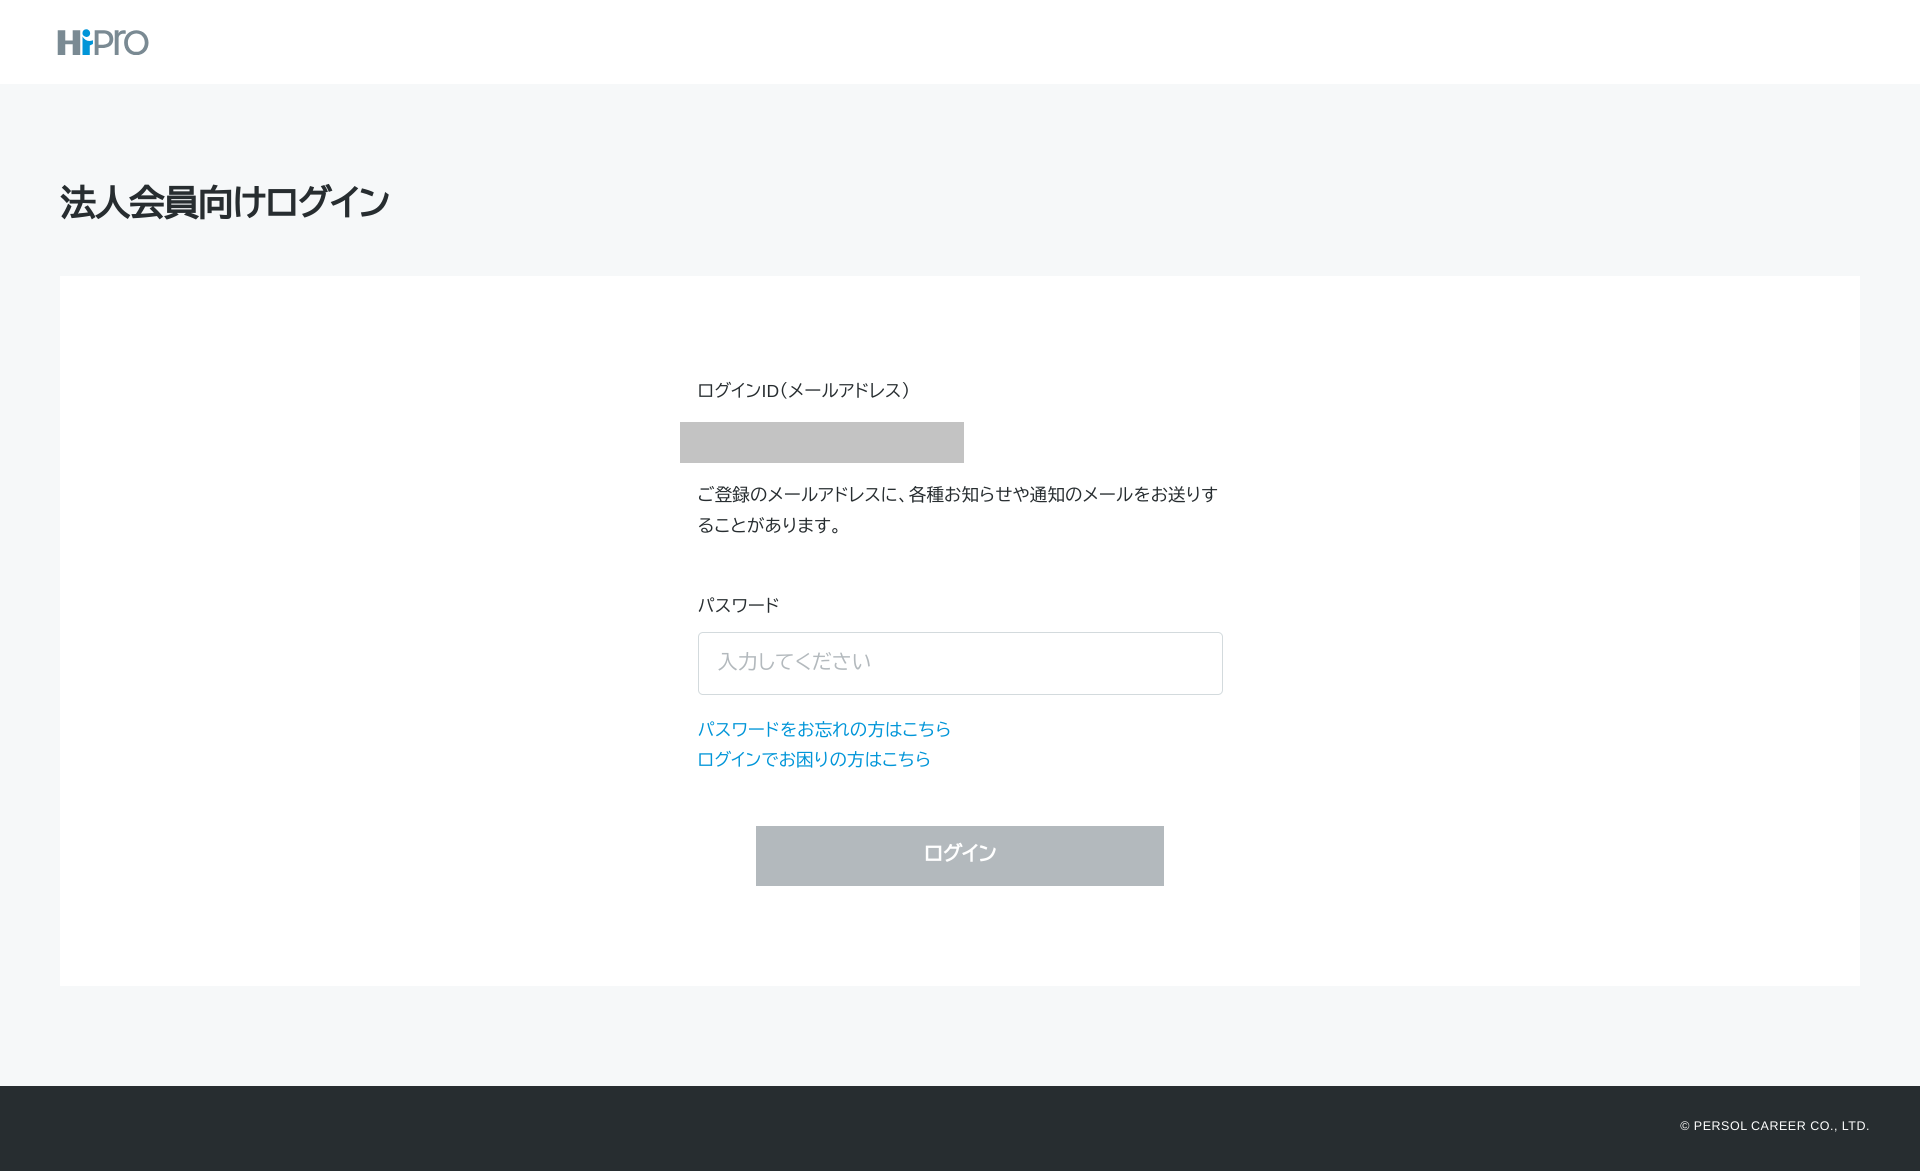Select the 入力してください password box
The width and height of the screenshot is (1920, 1171).
959,663
